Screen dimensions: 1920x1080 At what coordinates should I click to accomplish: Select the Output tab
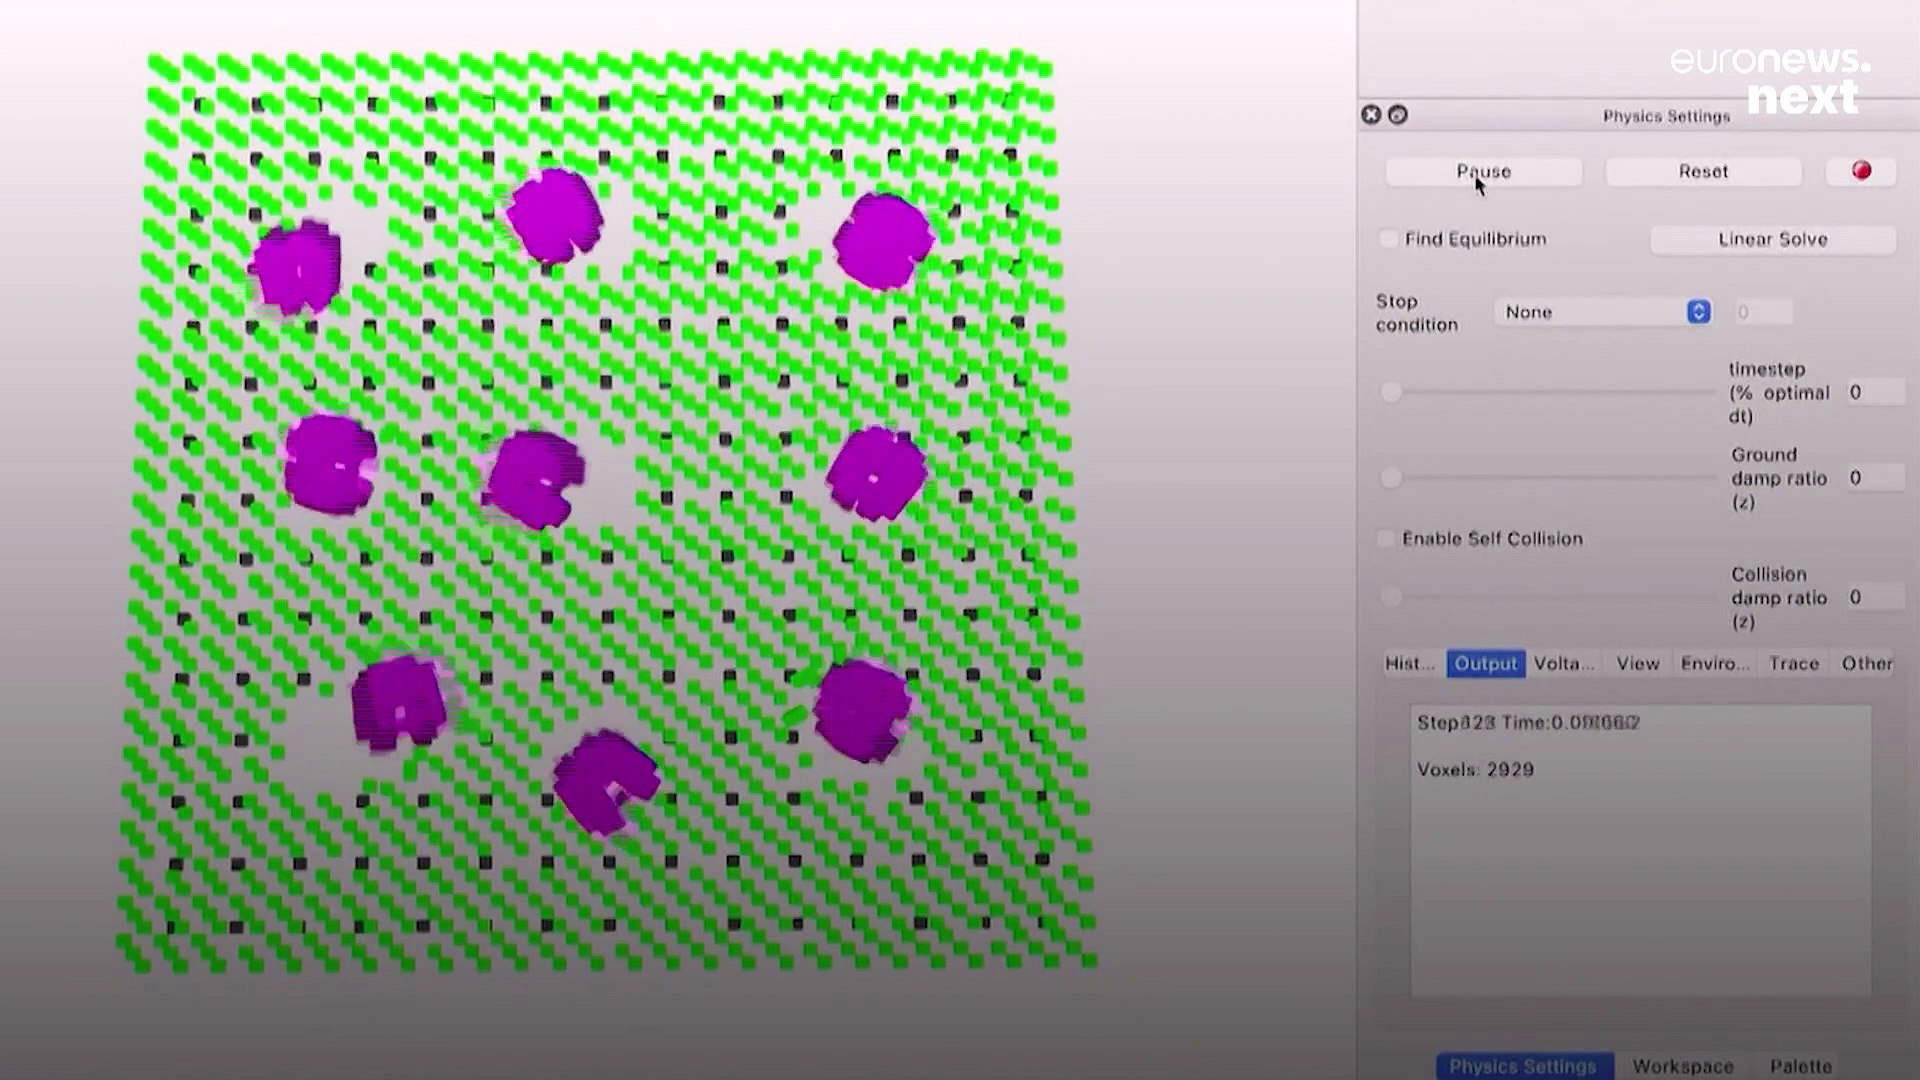(x=1485, y=664)
